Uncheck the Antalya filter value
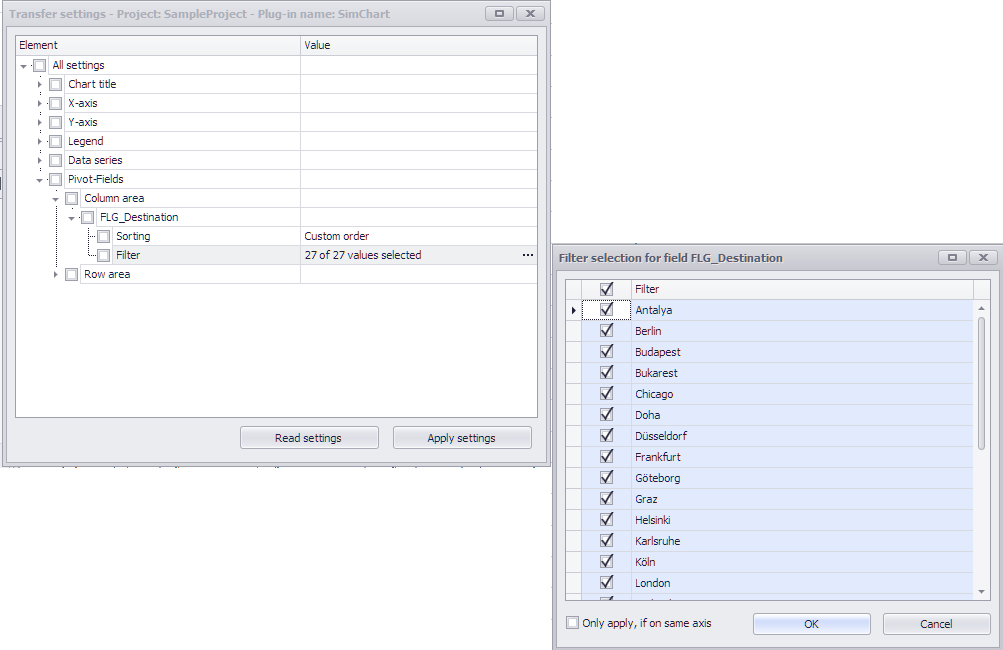The image size is (1003, 650). click(606, 310)
